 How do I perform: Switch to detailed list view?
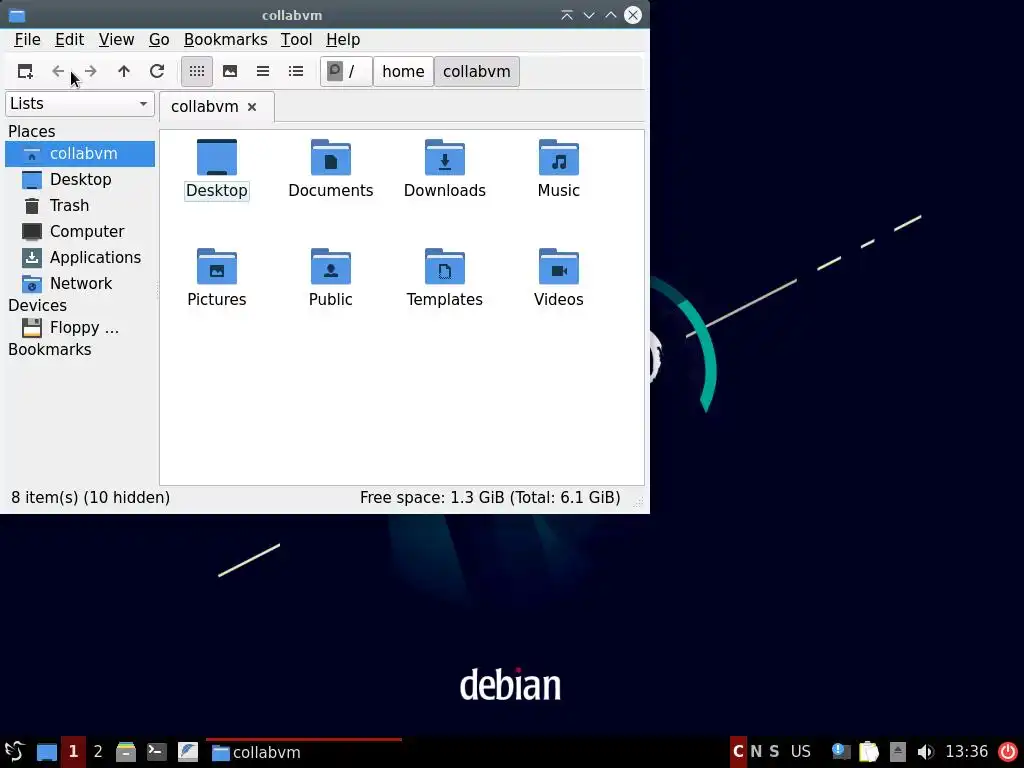296,71
